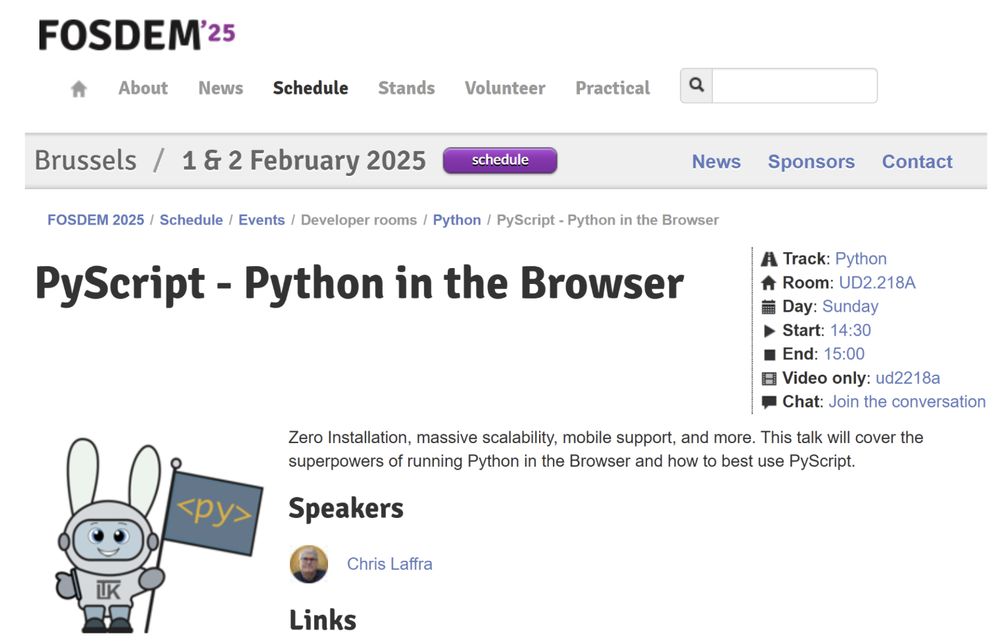1000x642 pixels.
Task: Click the PyScript - Python in the Browser breadcrumb
Action: click(608, 220)
